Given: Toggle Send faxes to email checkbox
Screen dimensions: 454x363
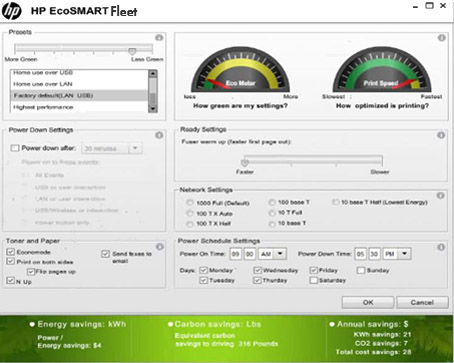Looking at the screenshot, I should (106, 254).
